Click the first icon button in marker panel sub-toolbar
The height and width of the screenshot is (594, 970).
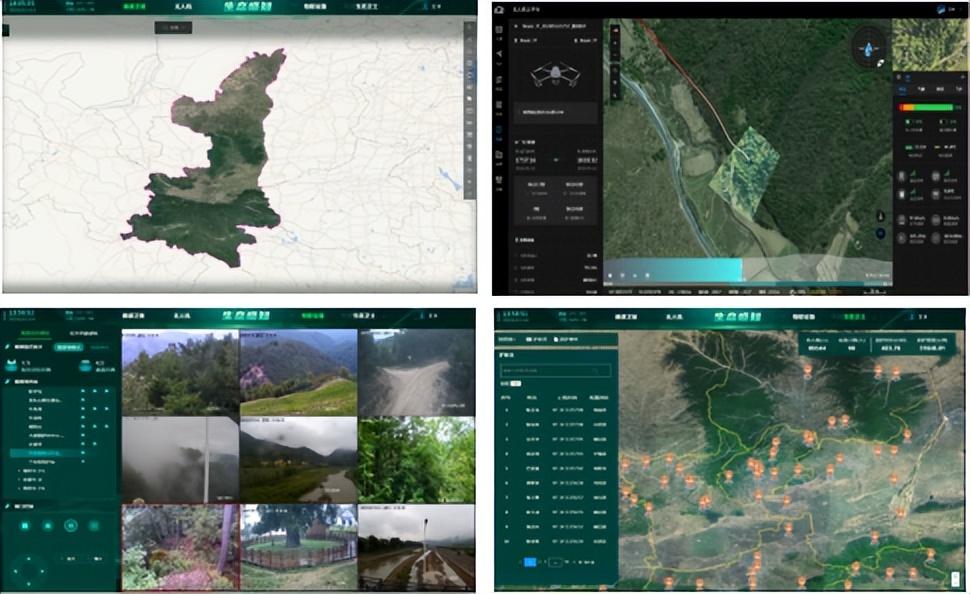click(x=537, y=339)
